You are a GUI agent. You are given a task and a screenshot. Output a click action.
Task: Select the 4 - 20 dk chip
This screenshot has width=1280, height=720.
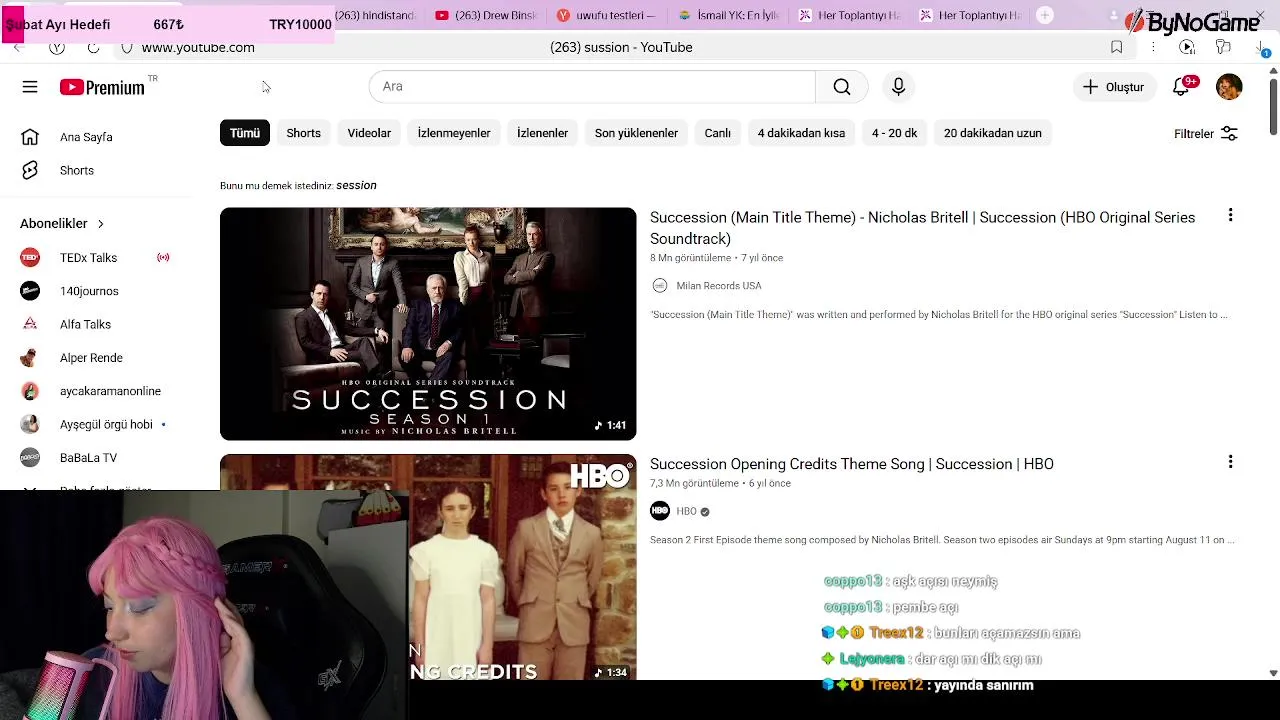click(x=894, y=133)
